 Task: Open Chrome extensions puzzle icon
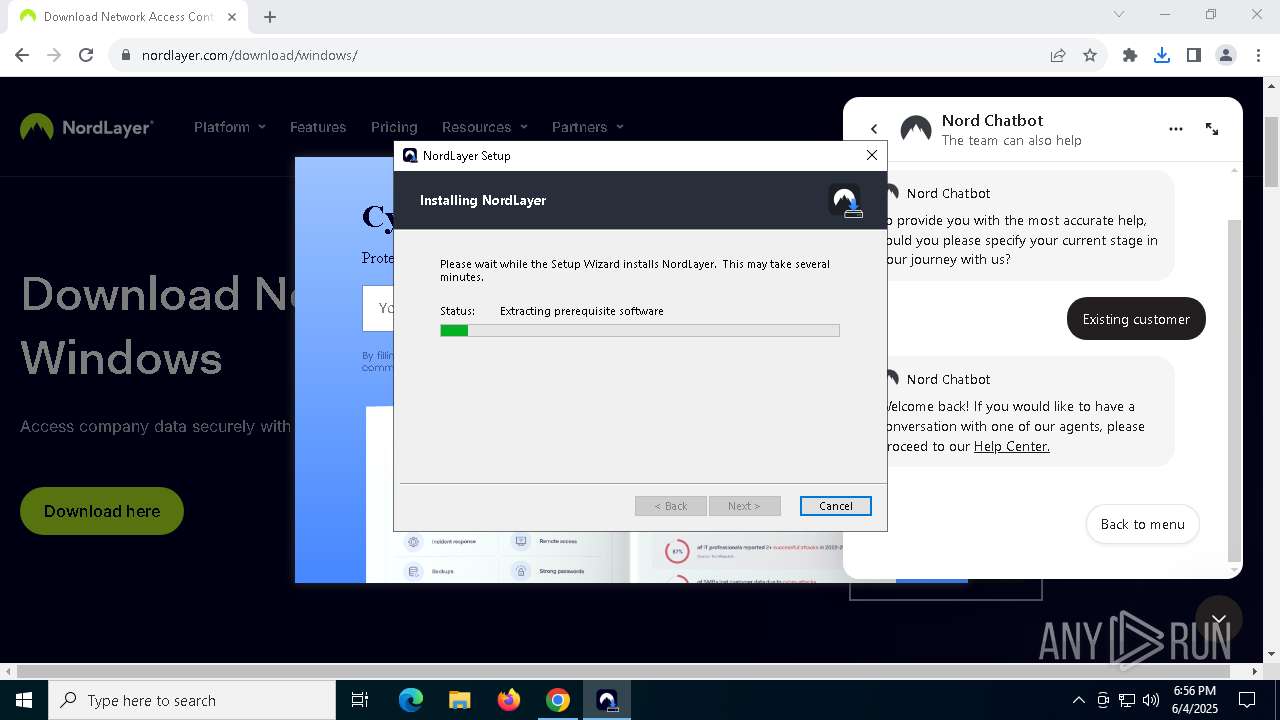coord(1130,55)
